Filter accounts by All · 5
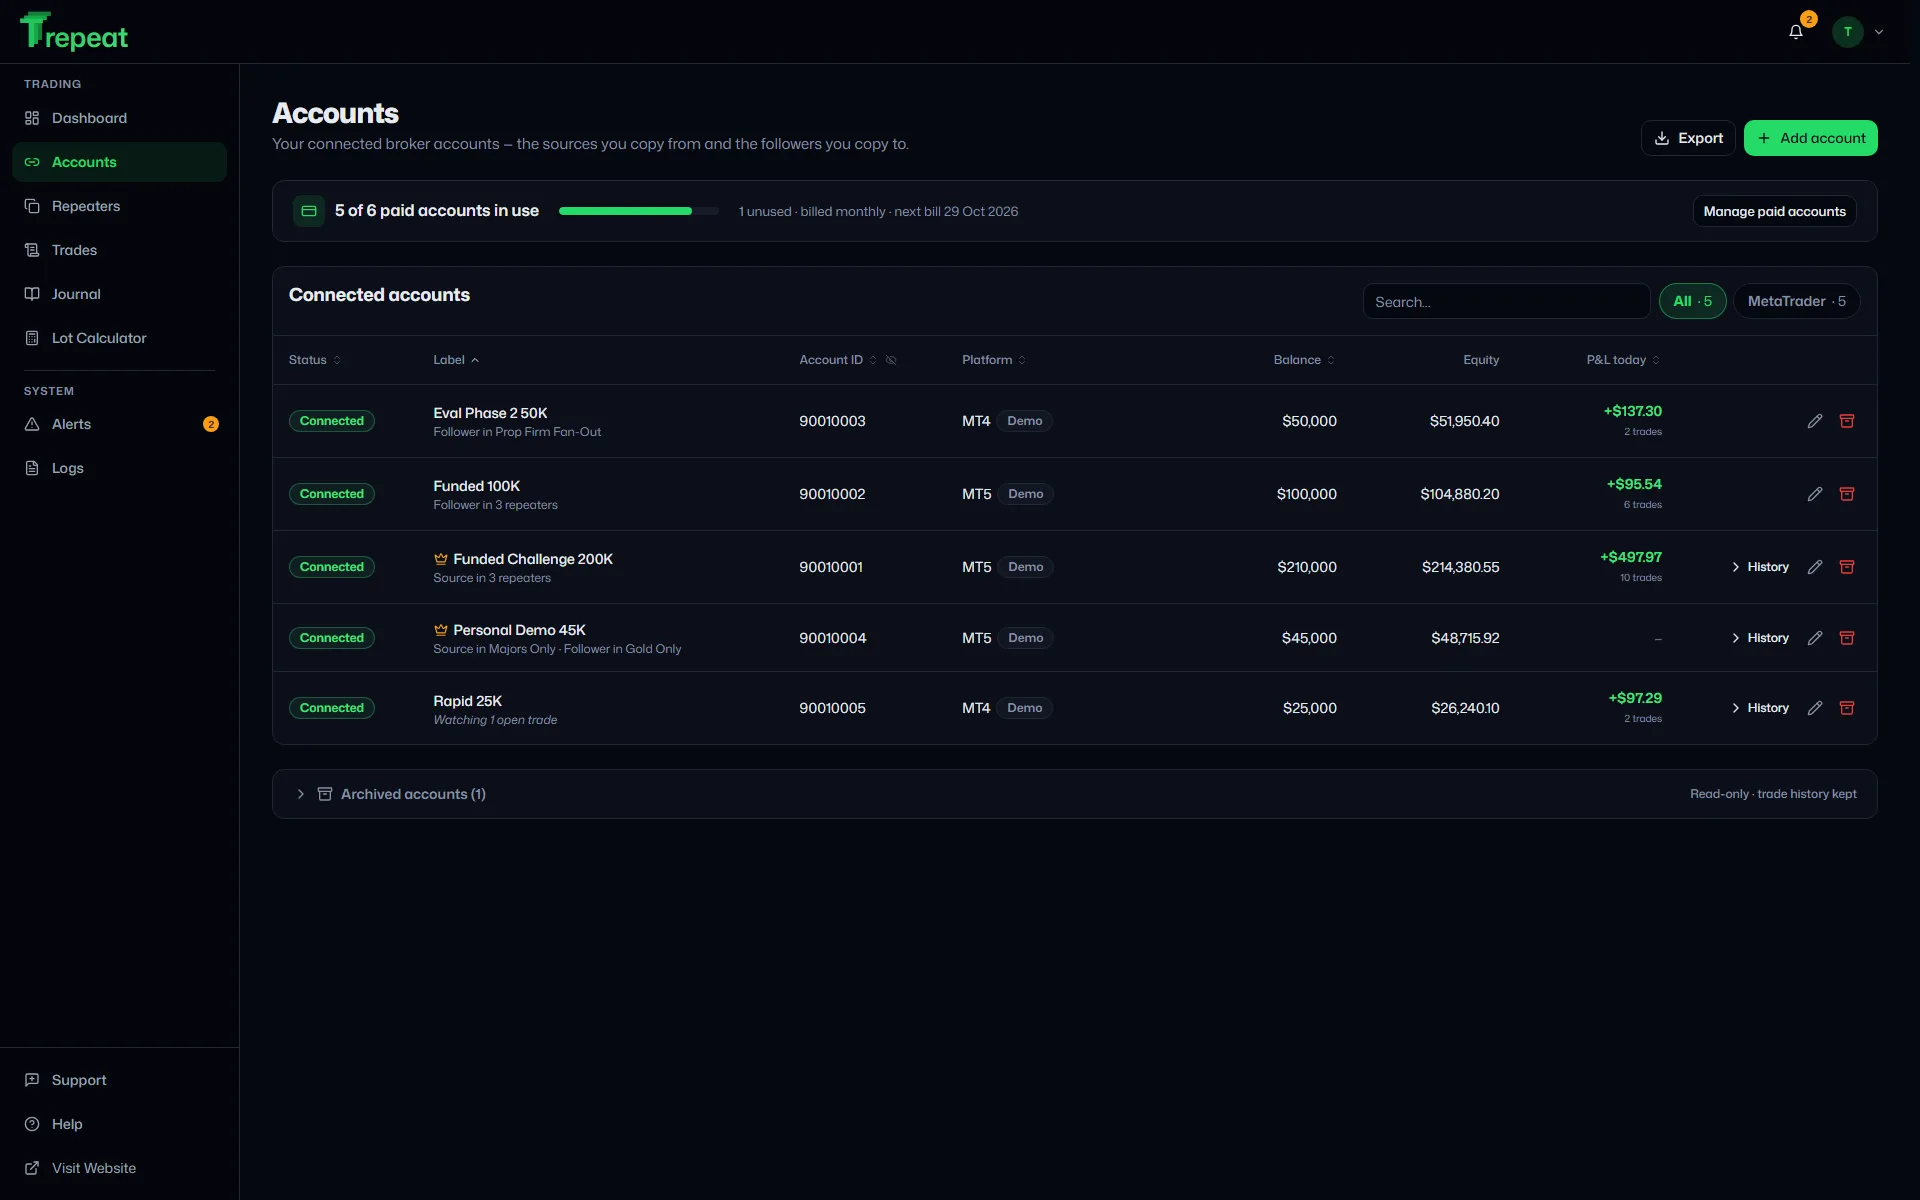 point(1692,301)
